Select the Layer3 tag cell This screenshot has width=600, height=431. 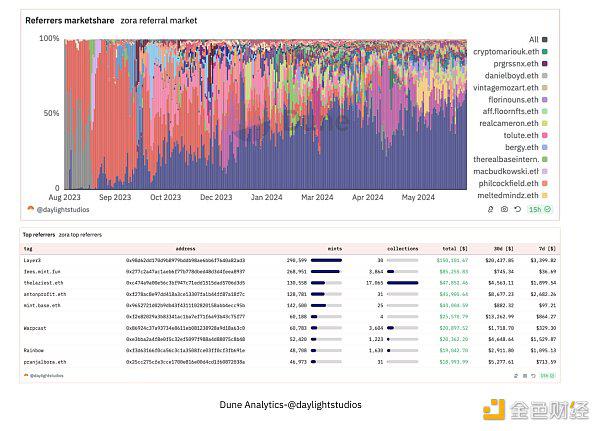click(x=32, y=260)
